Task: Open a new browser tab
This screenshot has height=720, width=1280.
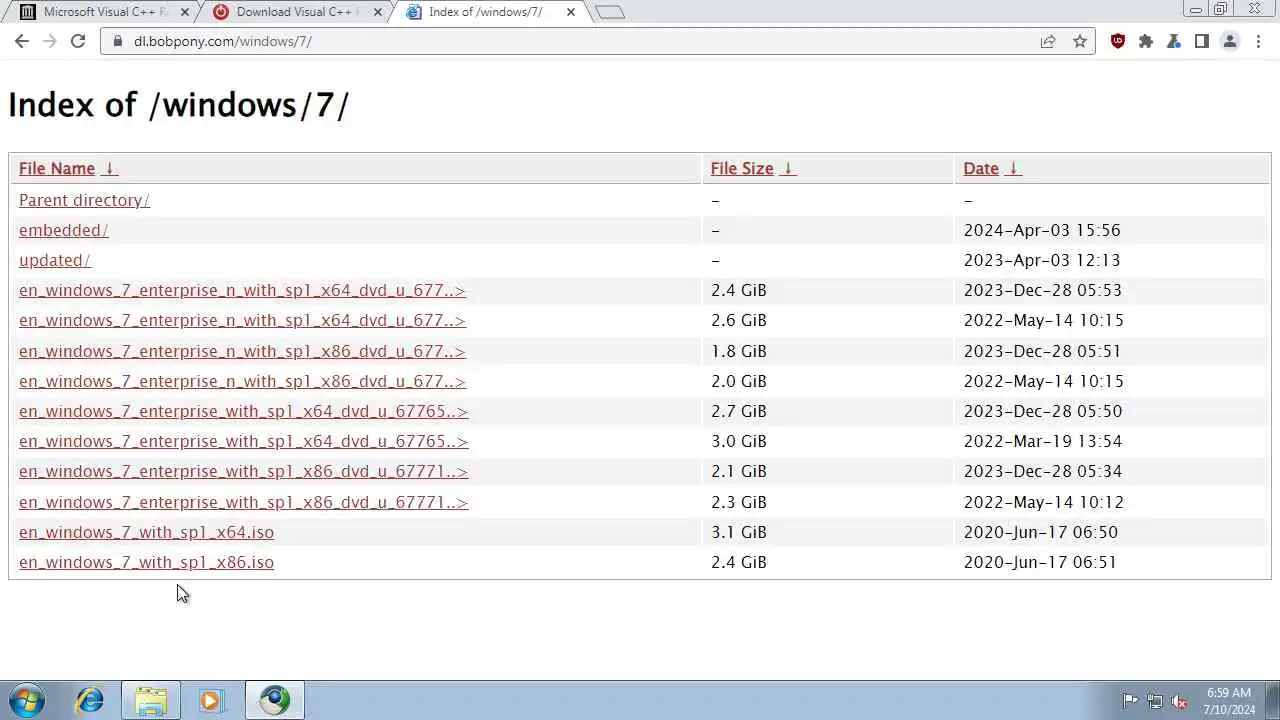Action: click(609, 12)
